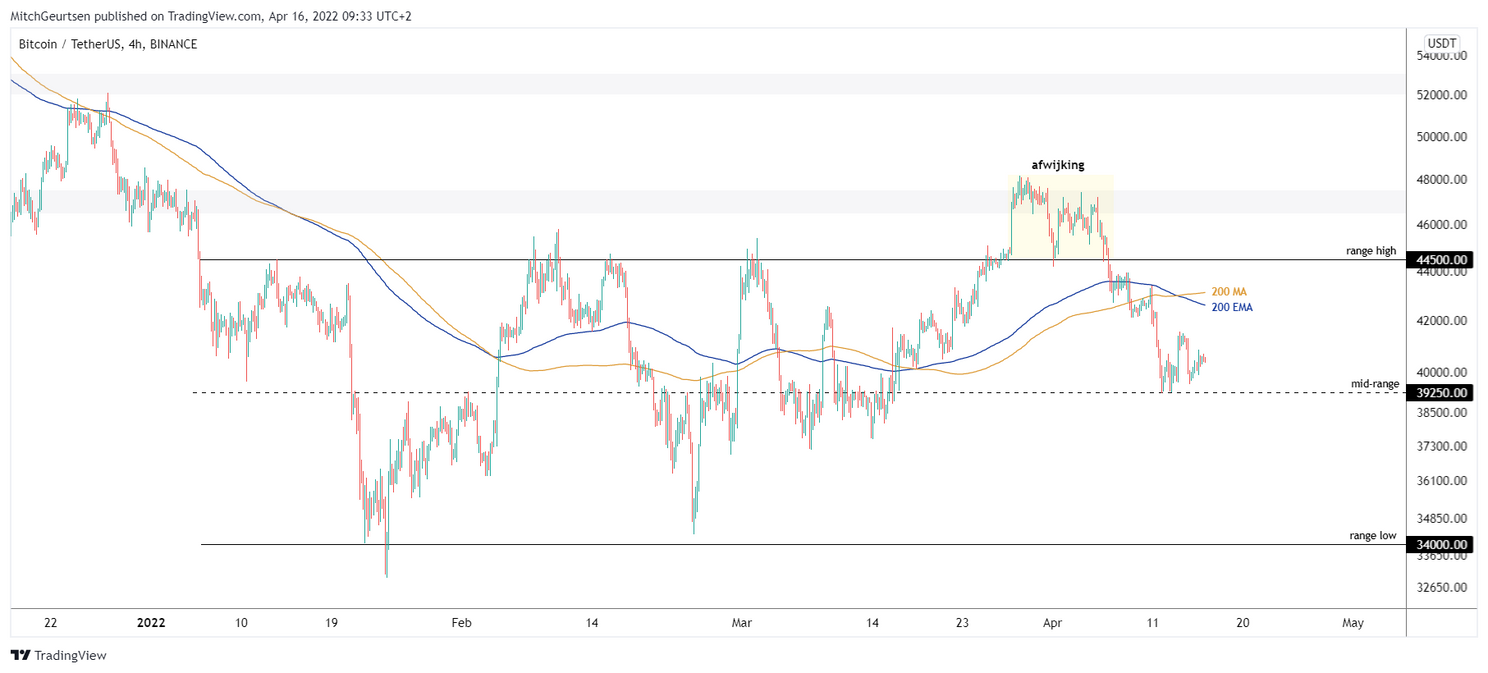This screenshot has width=1488, height=673.
Task: Click the blue '200 EMA' label
Action: pos(1232,308)
